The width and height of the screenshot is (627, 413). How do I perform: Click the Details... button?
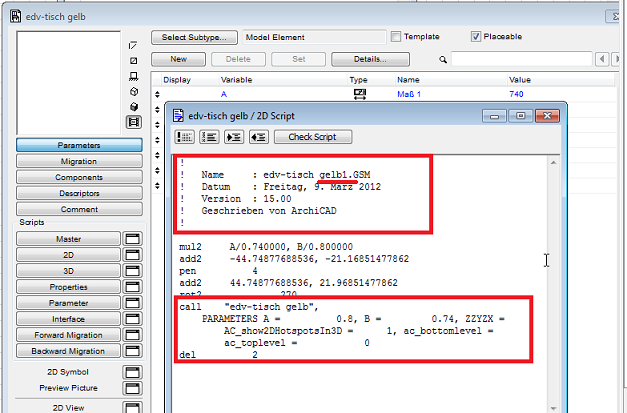[370, 59]
